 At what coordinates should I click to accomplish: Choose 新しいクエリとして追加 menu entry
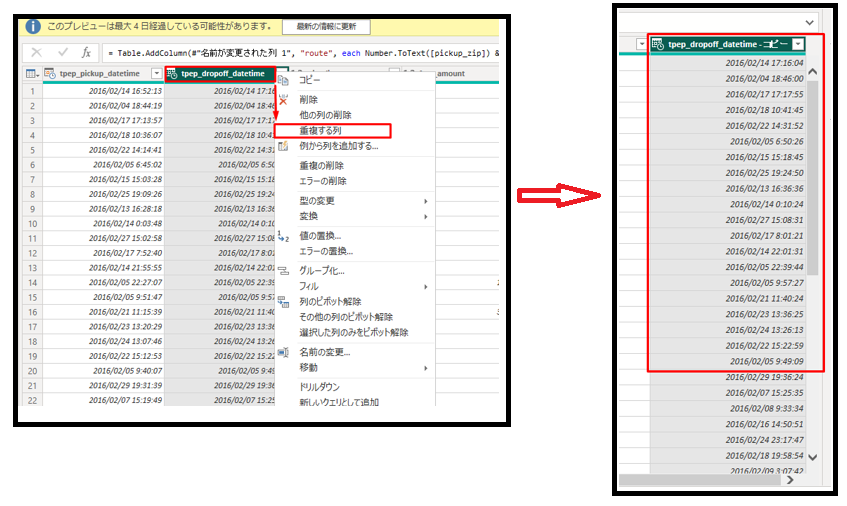[x=339, y=402]
